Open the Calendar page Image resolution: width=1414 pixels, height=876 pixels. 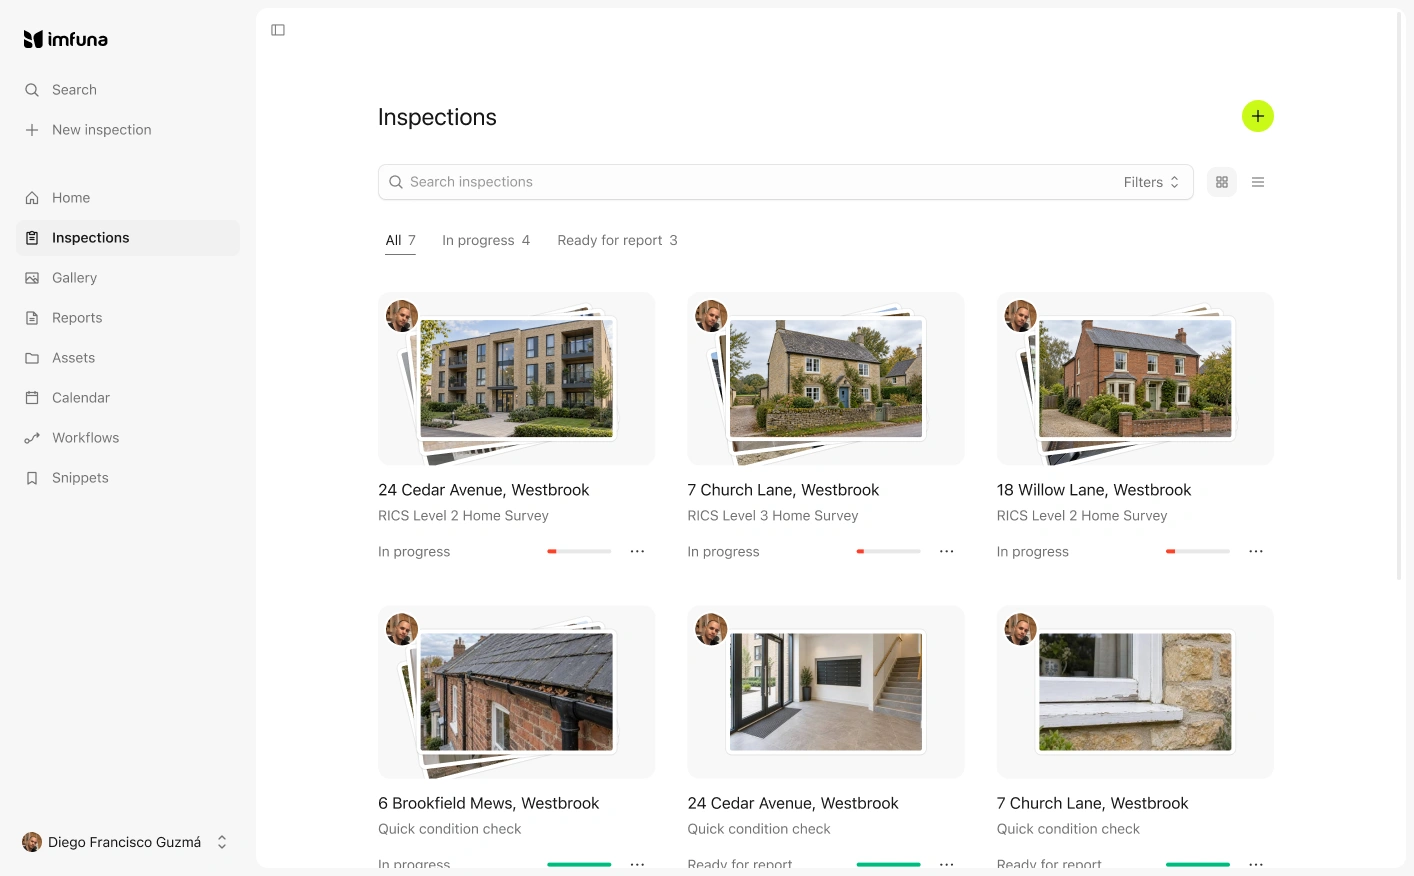coord(128,398)
